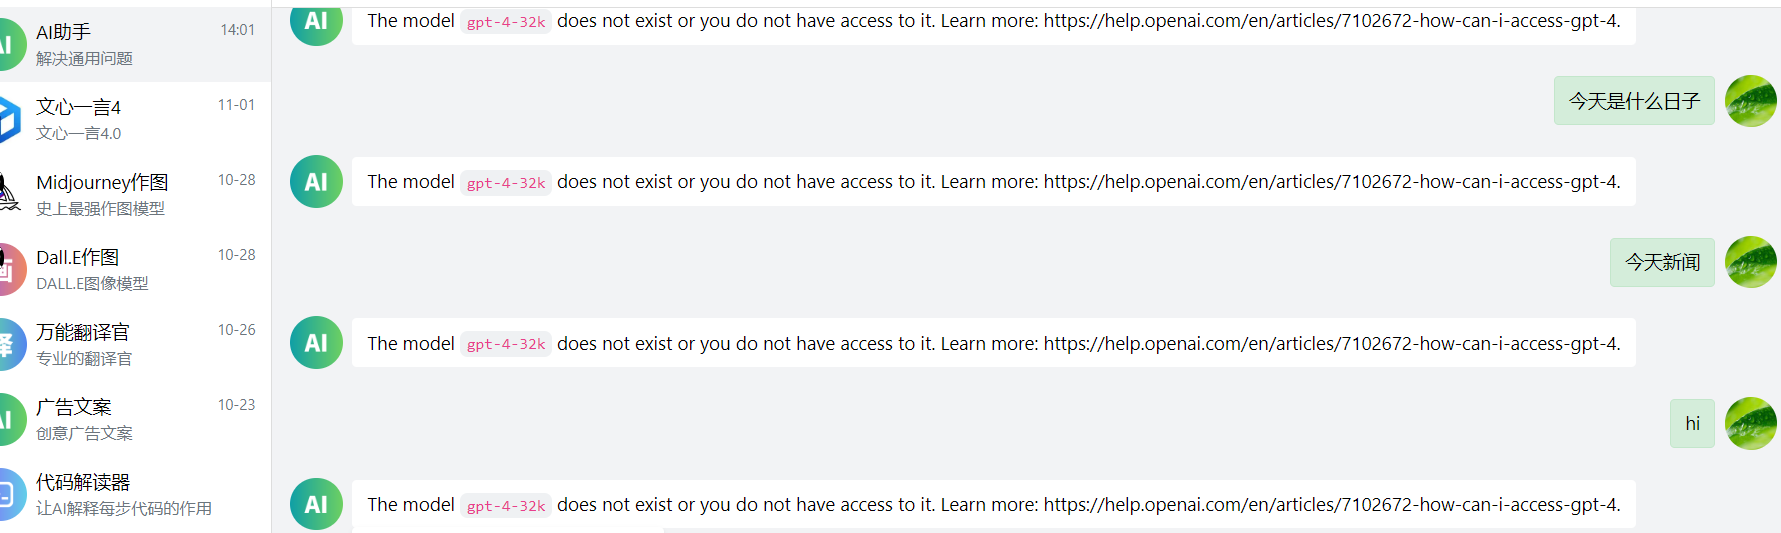
Task: Open help link in reply under 今天新闻
Action: (x=1331, y=344)
